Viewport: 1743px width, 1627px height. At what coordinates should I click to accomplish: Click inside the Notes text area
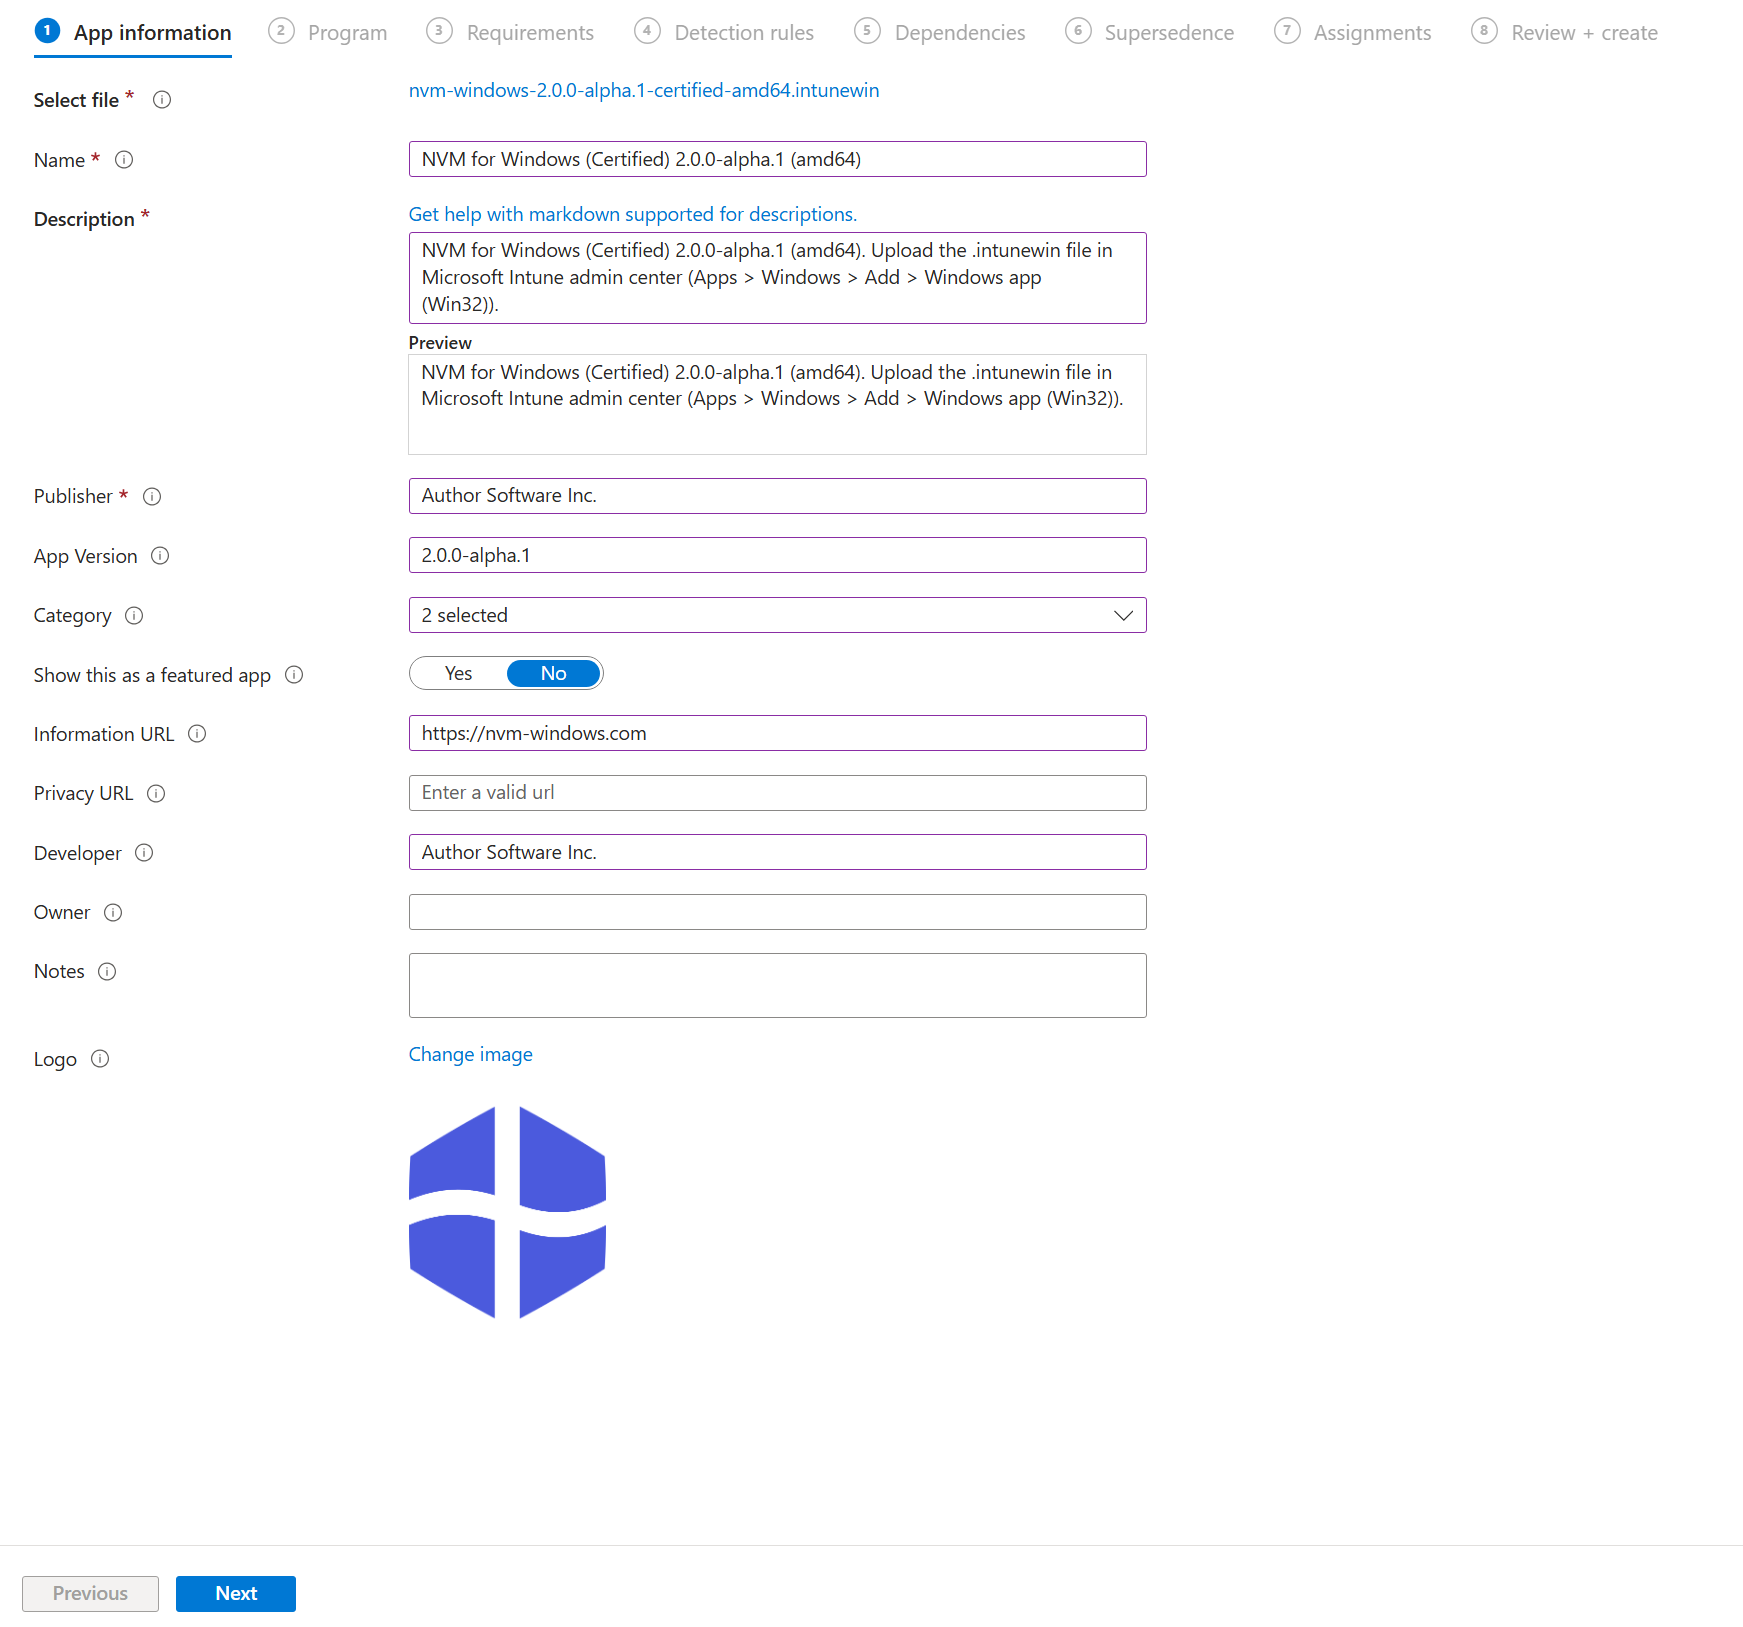pos(777,986)
